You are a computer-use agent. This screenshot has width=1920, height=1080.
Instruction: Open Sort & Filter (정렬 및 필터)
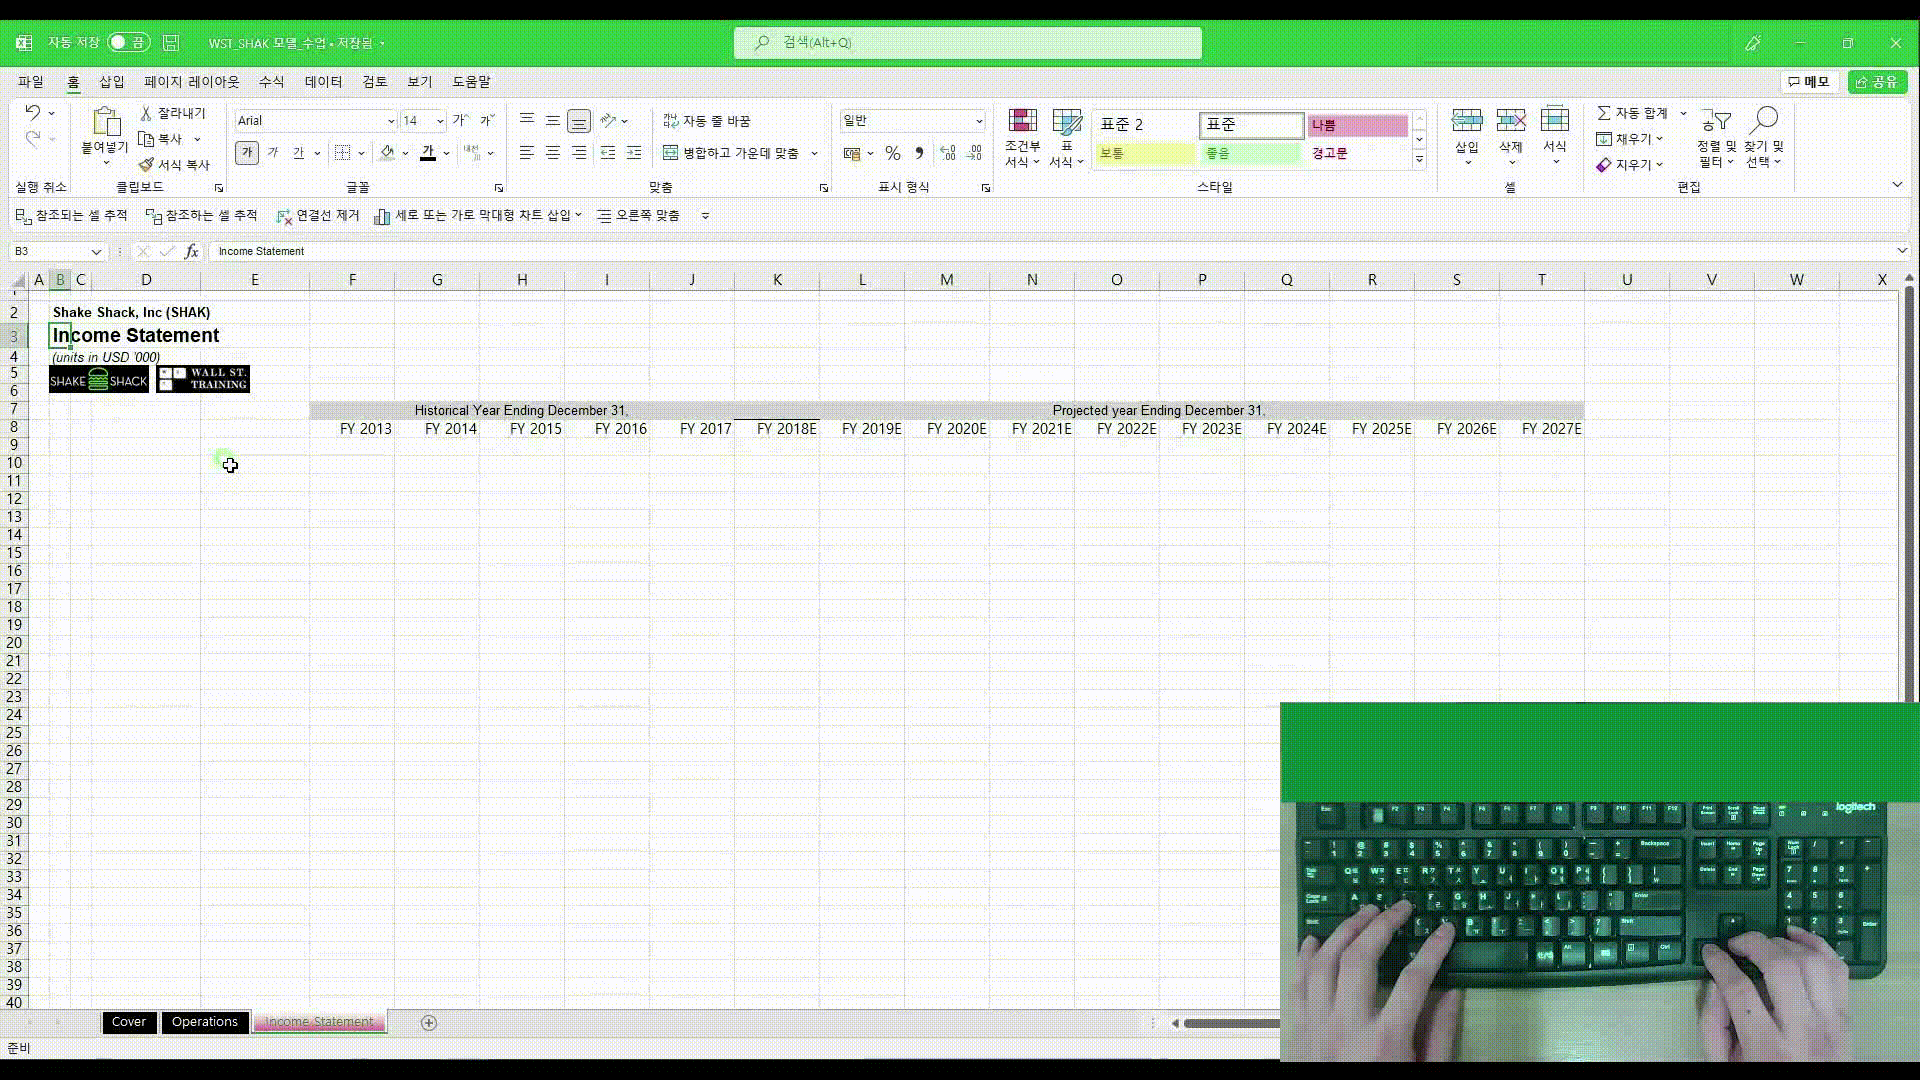[1716, 137]
